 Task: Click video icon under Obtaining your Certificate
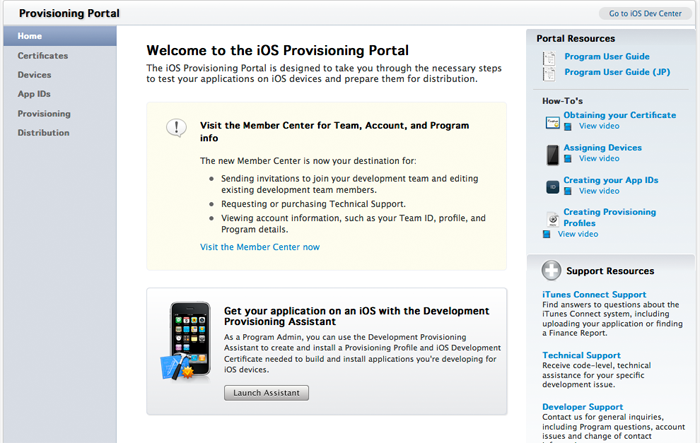(x=568, y=126)
